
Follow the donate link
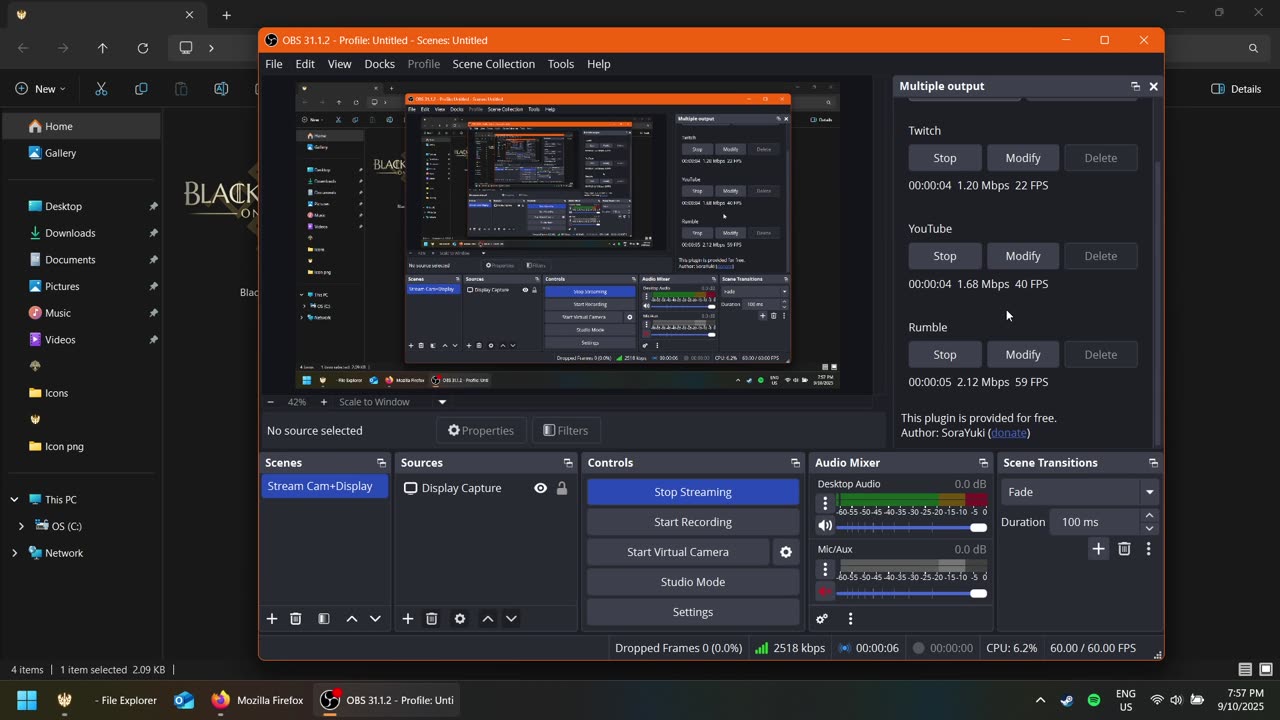1009,433
